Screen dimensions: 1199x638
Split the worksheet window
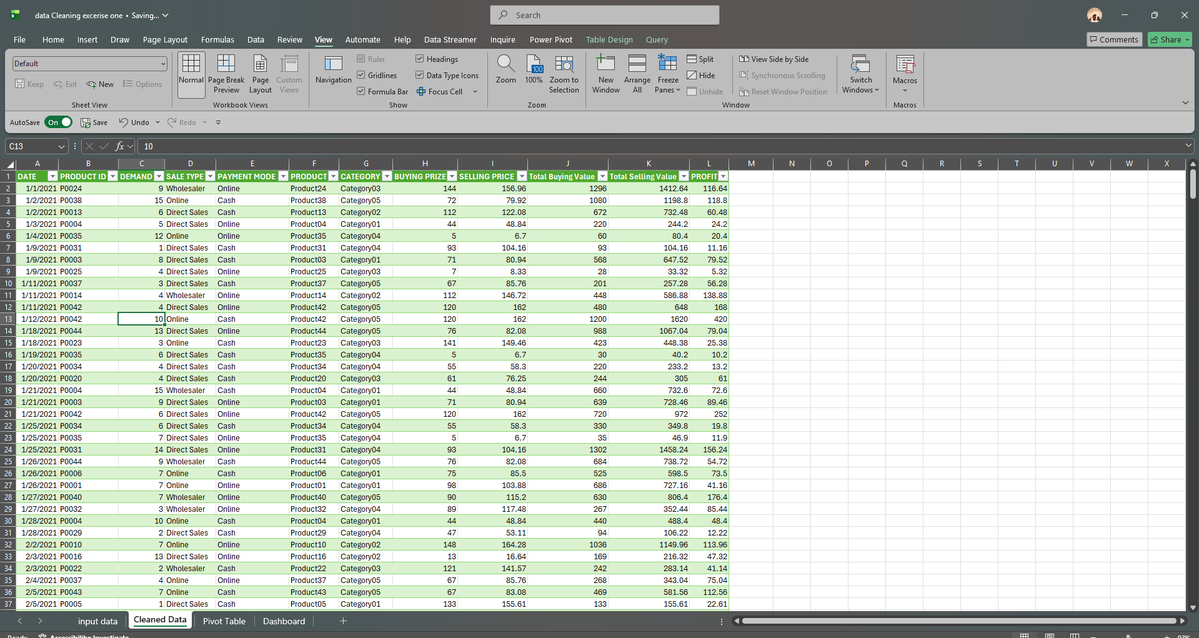coord(700,59)
